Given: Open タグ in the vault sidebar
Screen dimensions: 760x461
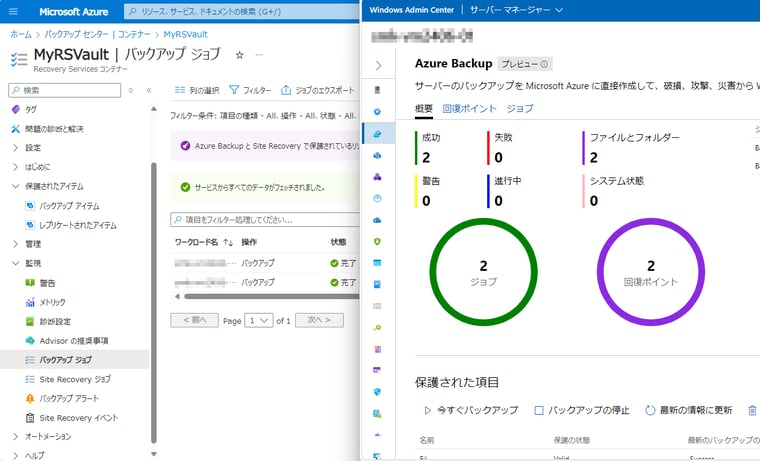Looking at the screenshot, I should (31, 110).
